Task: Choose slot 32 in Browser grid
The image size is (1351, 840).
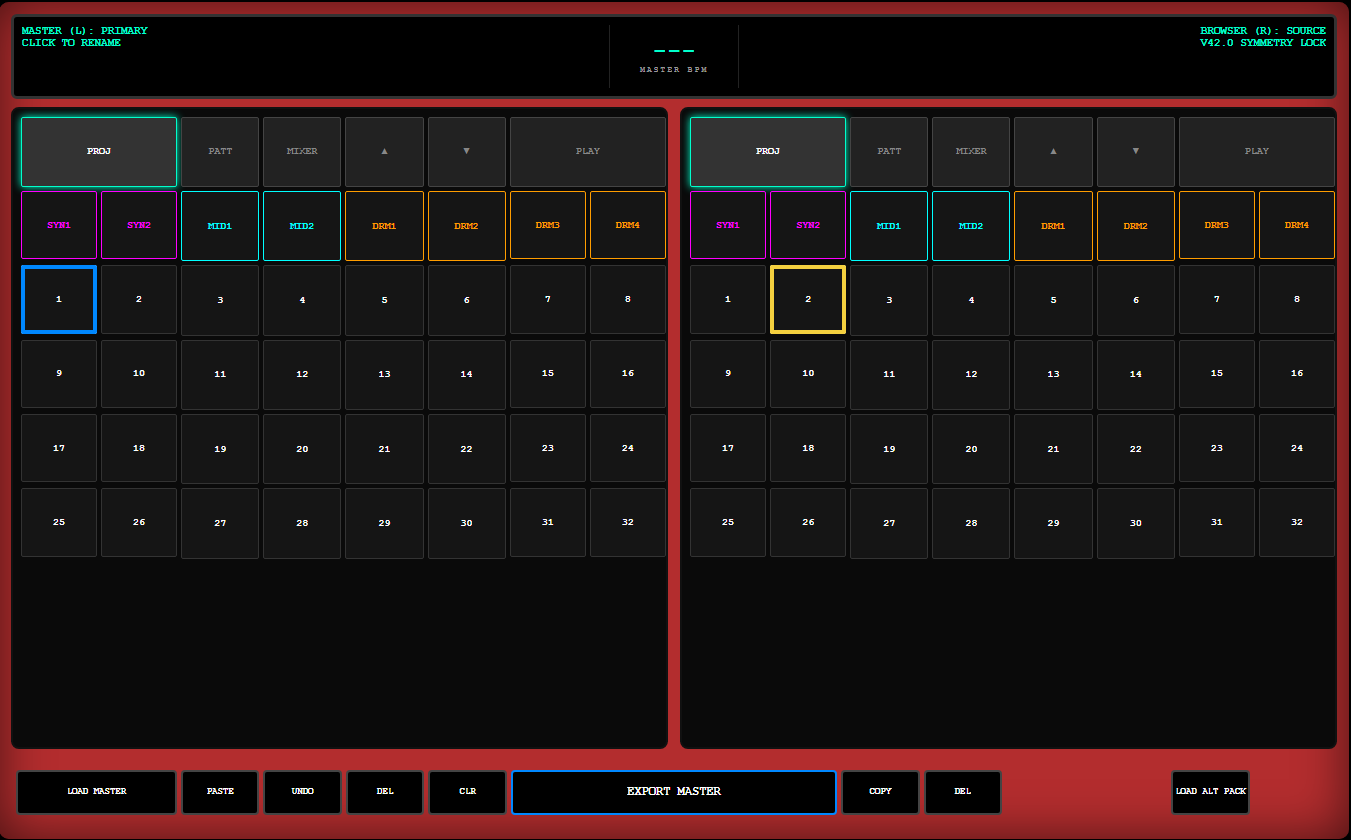Action: pyautogui.click(x=1297, y=522)
